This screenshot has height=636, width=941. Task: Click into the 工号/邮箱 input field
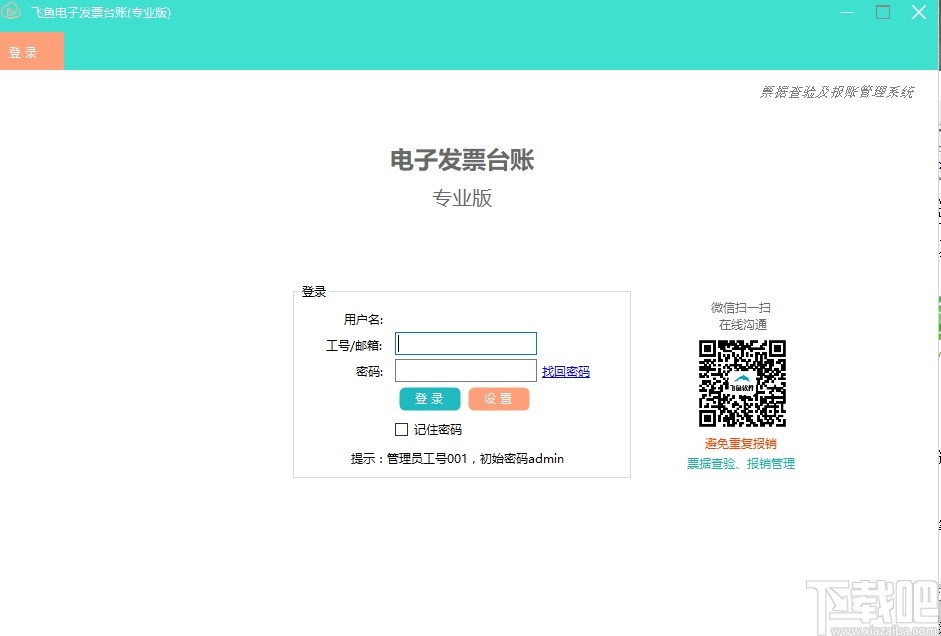coord(465,343)
